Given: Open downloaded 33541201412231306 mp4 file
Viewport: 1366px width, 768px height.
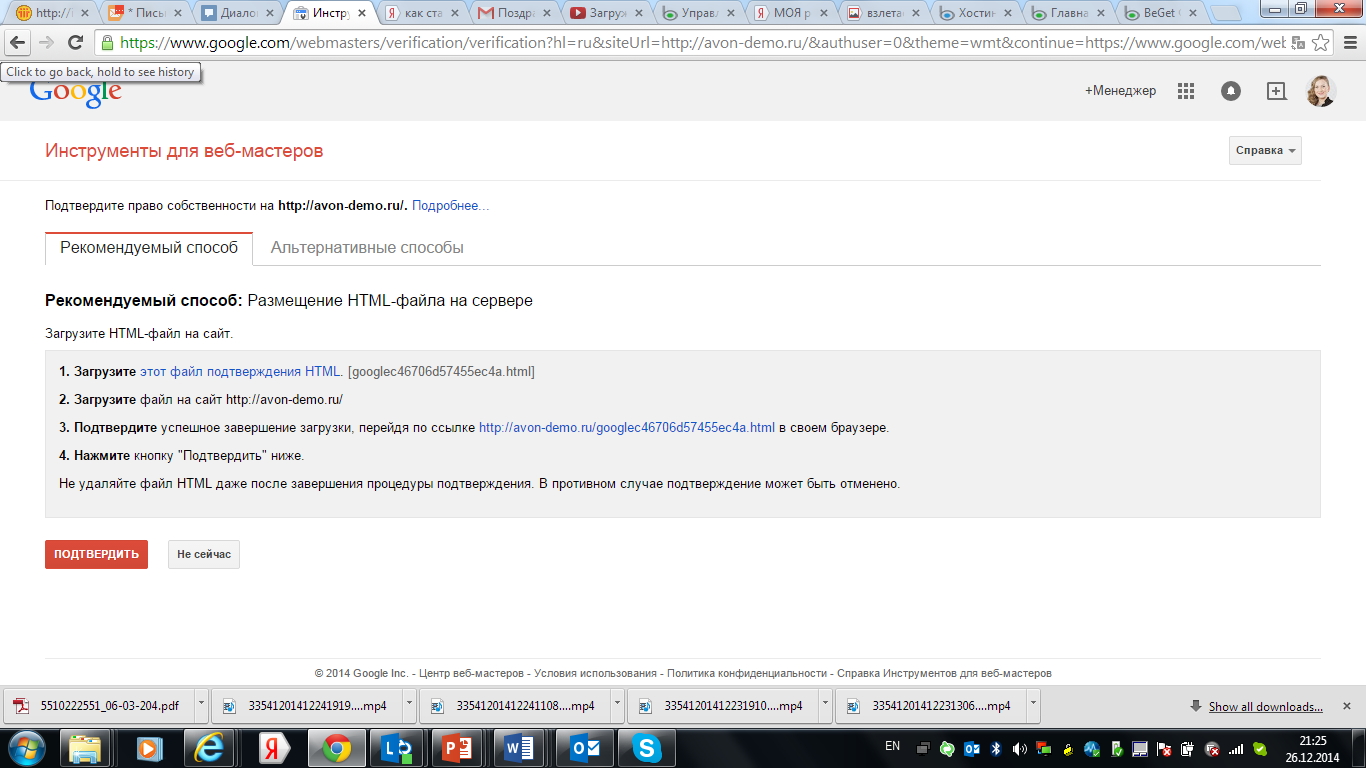Looking at the screenshot, I should point(930,706).
